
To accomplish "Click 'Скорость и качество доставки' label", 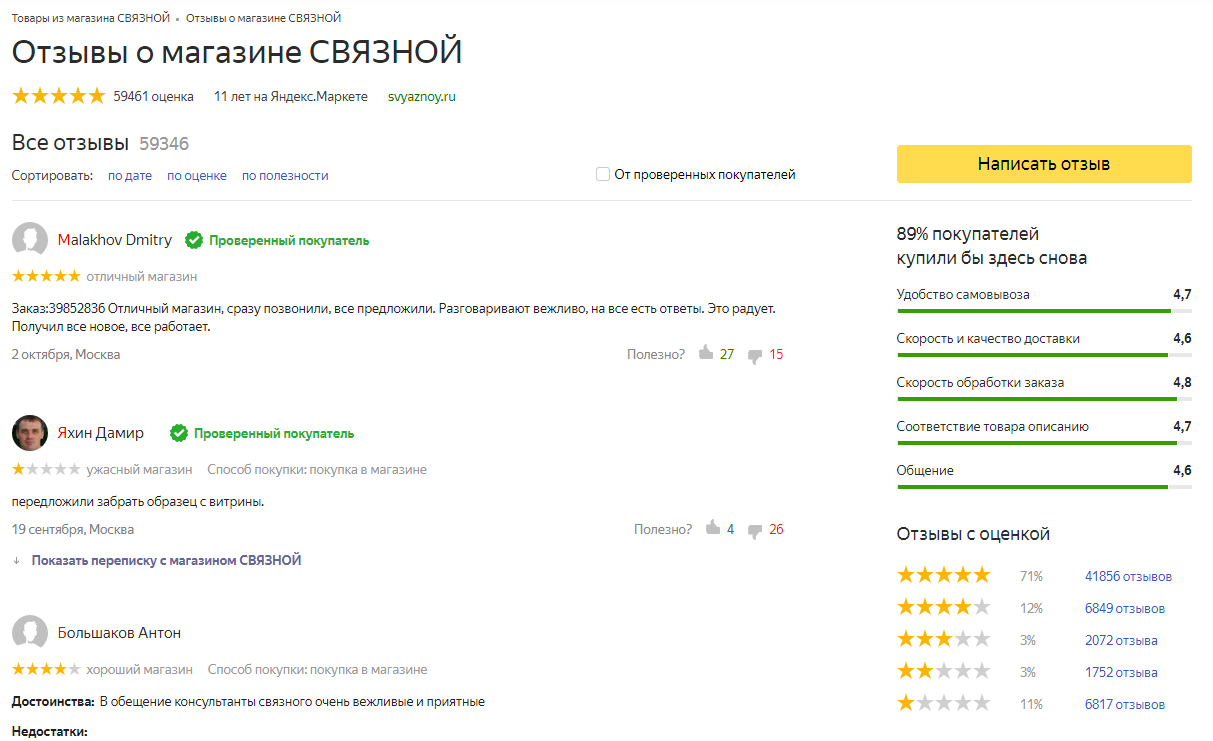I will [x=988, y=338].
